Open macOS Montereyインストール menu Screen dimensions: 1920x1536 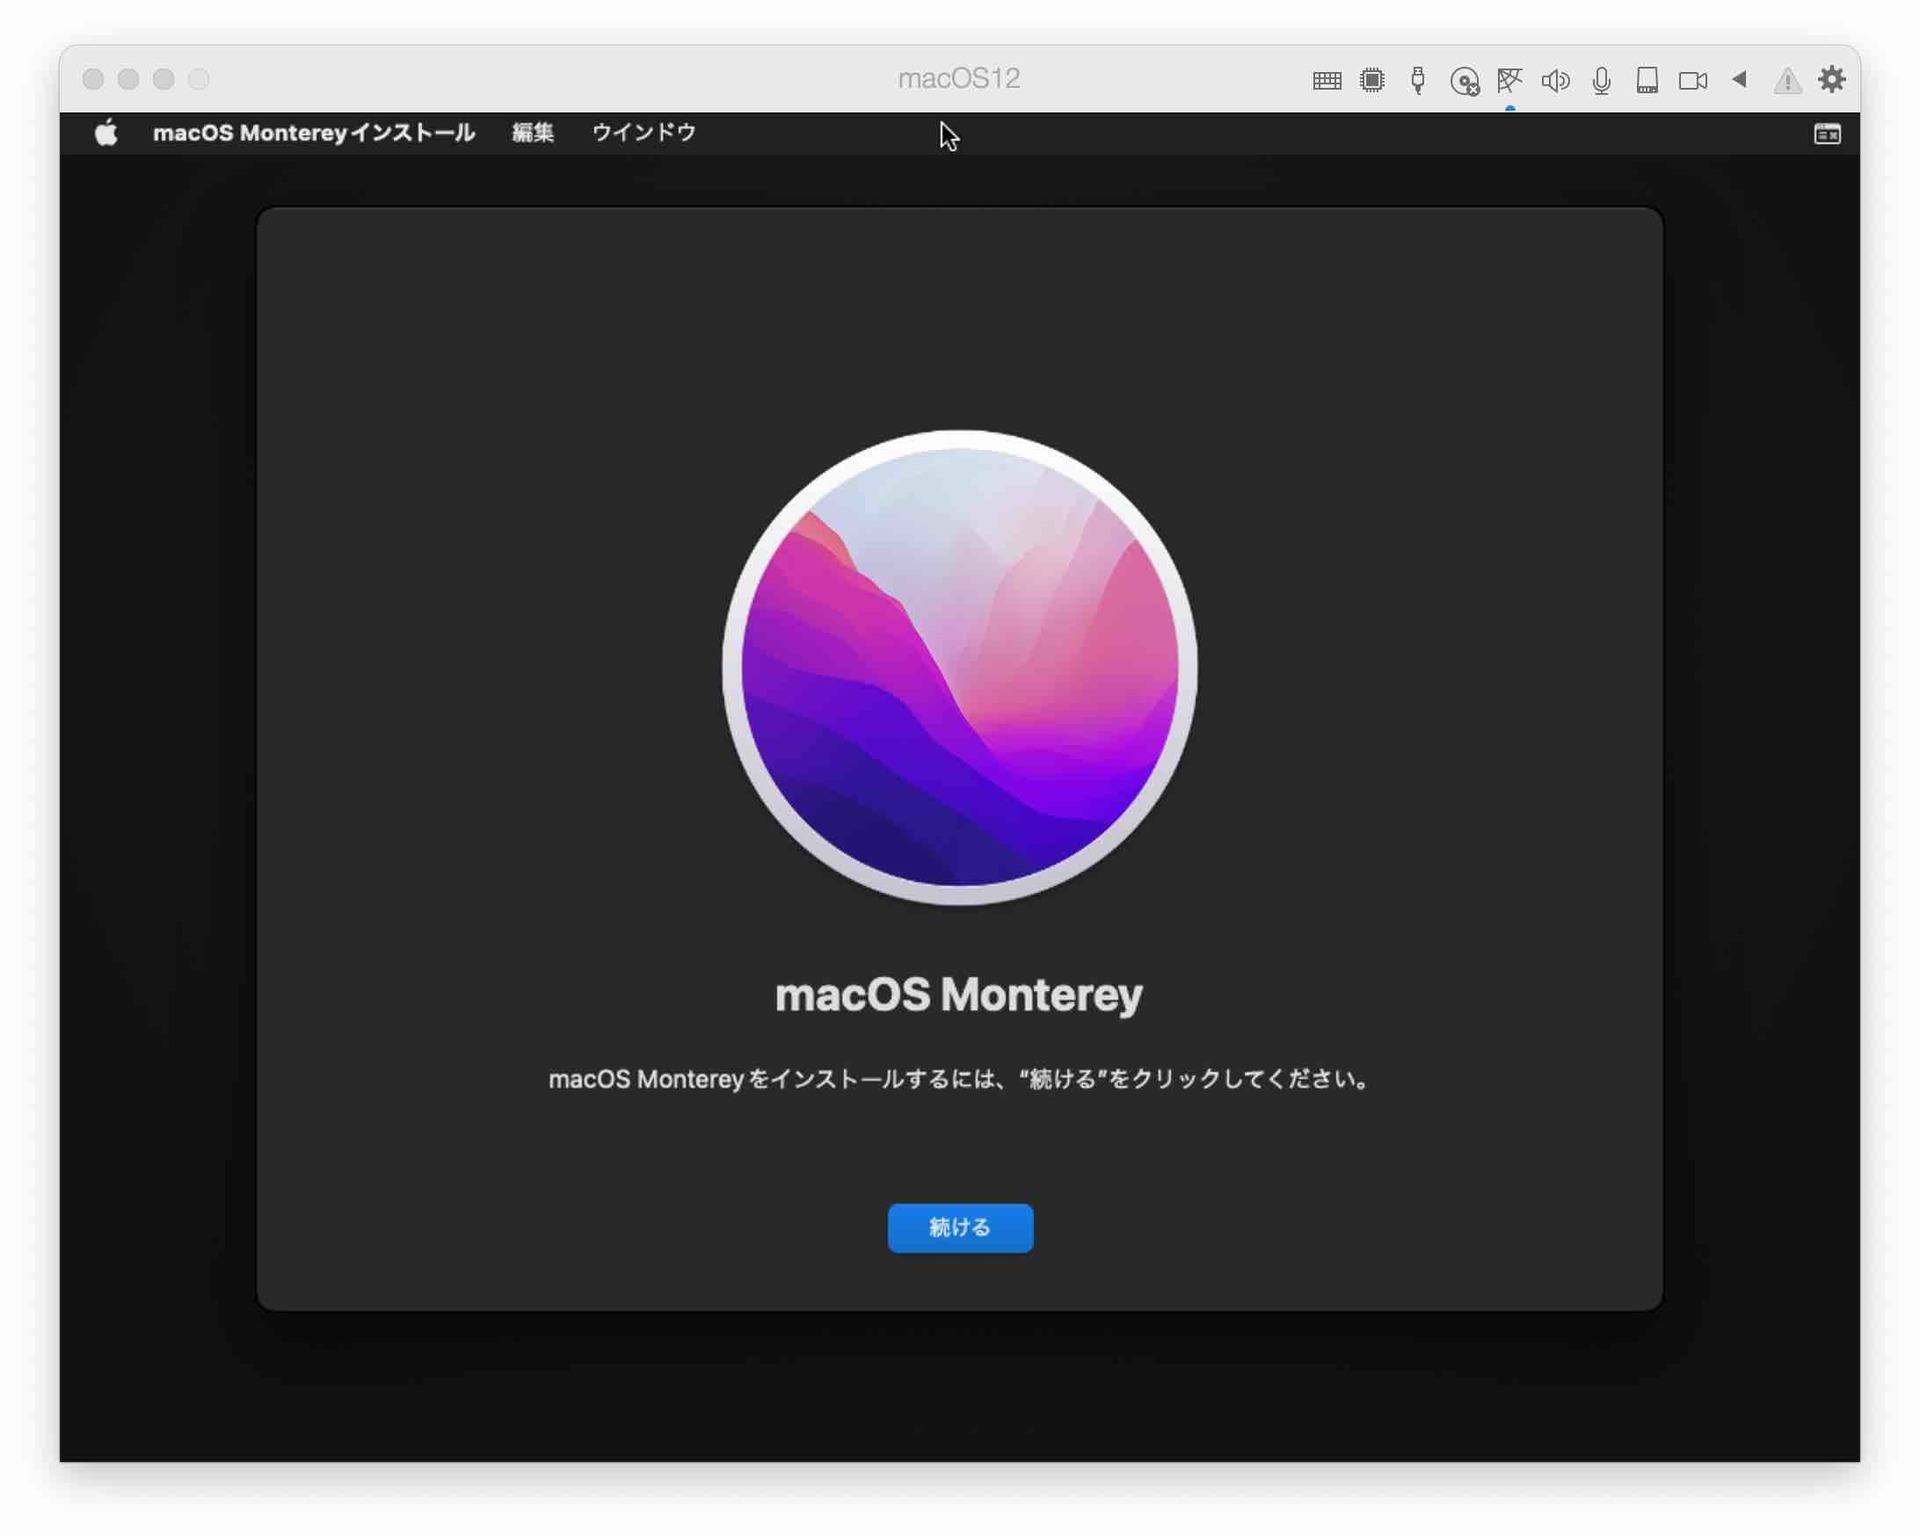[313, 132]
